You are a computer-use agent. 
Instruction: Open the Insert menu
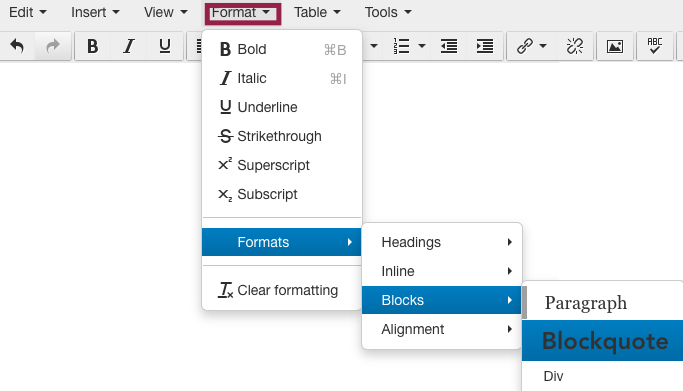pyautogui.click(x=95, y=12)
